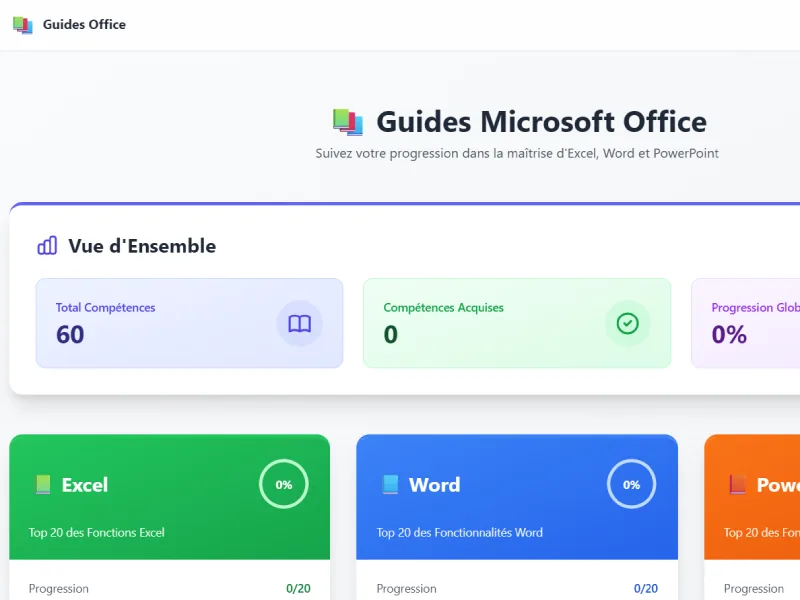Click the open book icon in Total Compétences
The width and height of the screenshot is (800, 600).
click(x=299, y=323)
